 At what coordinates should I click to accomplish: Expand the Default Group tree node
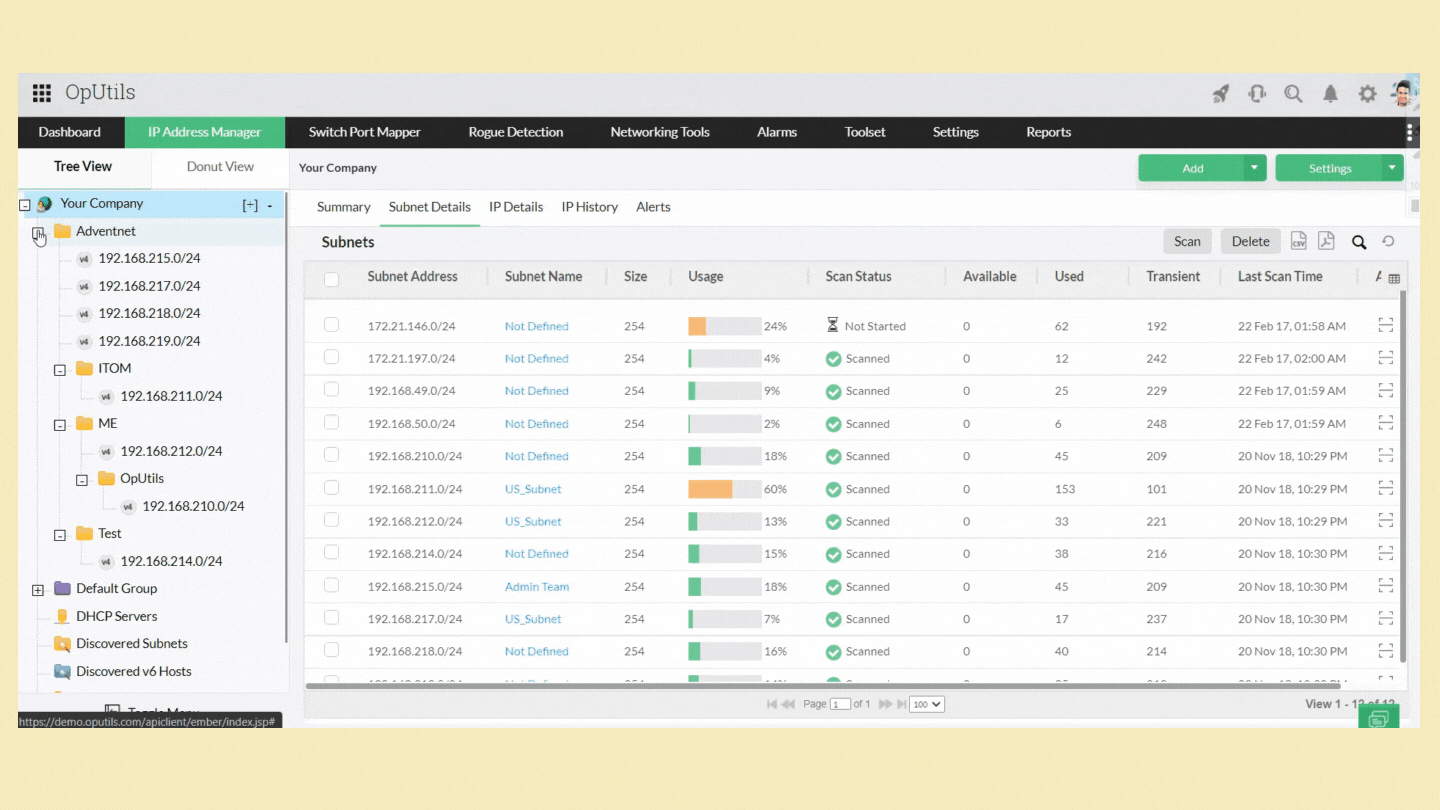[x=38, y=589]
